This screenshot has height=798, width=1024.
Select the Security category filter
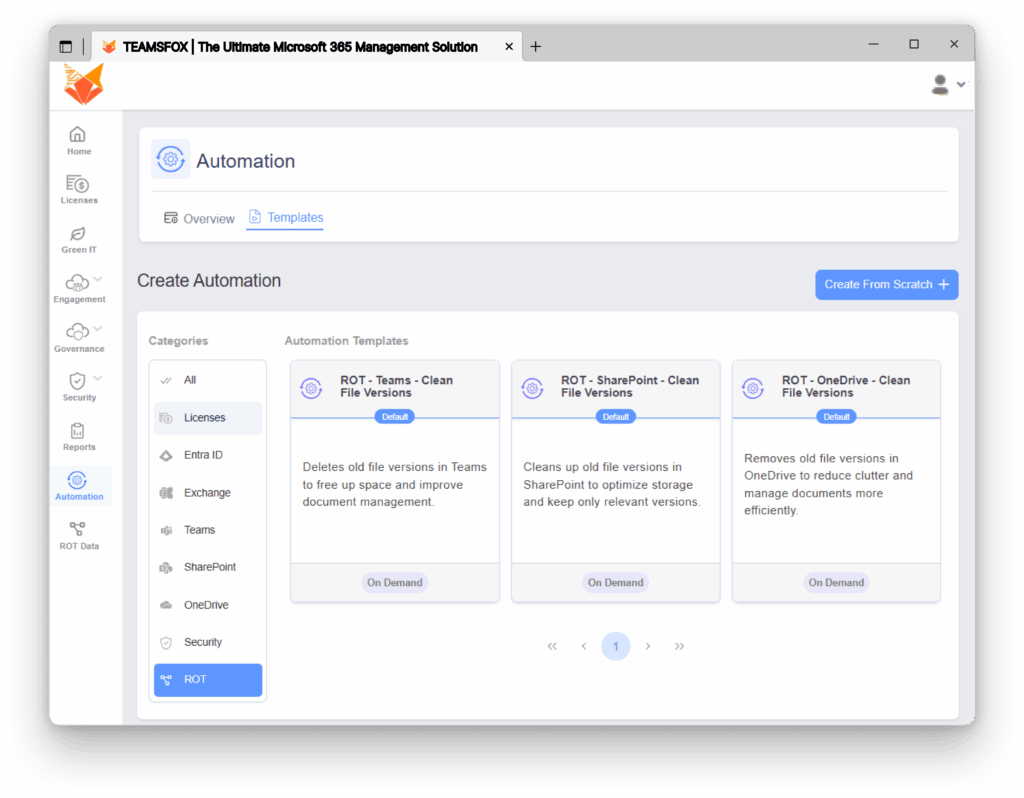(x=208, y=643)
